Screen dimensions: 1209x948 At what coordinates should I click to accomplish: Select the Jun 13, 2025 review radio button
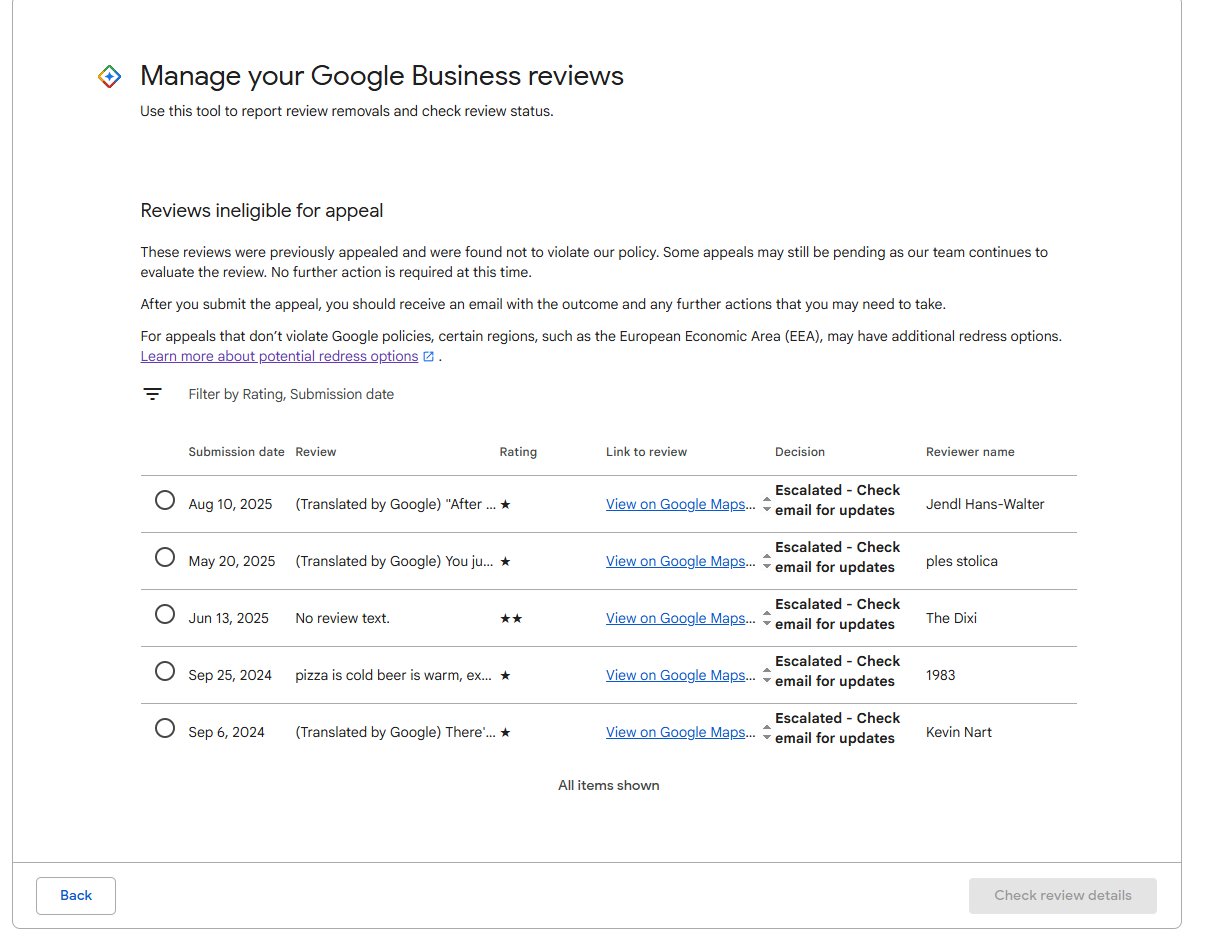[x=165, y=614]
